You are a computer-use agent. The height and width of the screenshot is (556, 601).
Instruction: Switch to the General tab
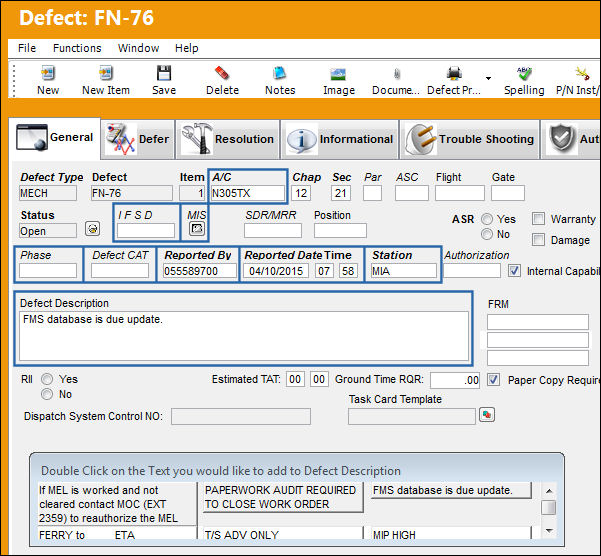pos(55,138)
